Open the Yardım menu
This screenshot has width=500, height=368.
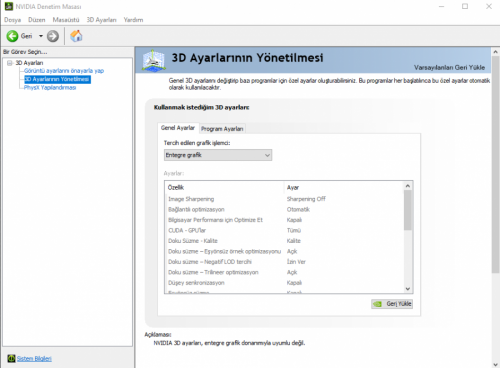133,20
